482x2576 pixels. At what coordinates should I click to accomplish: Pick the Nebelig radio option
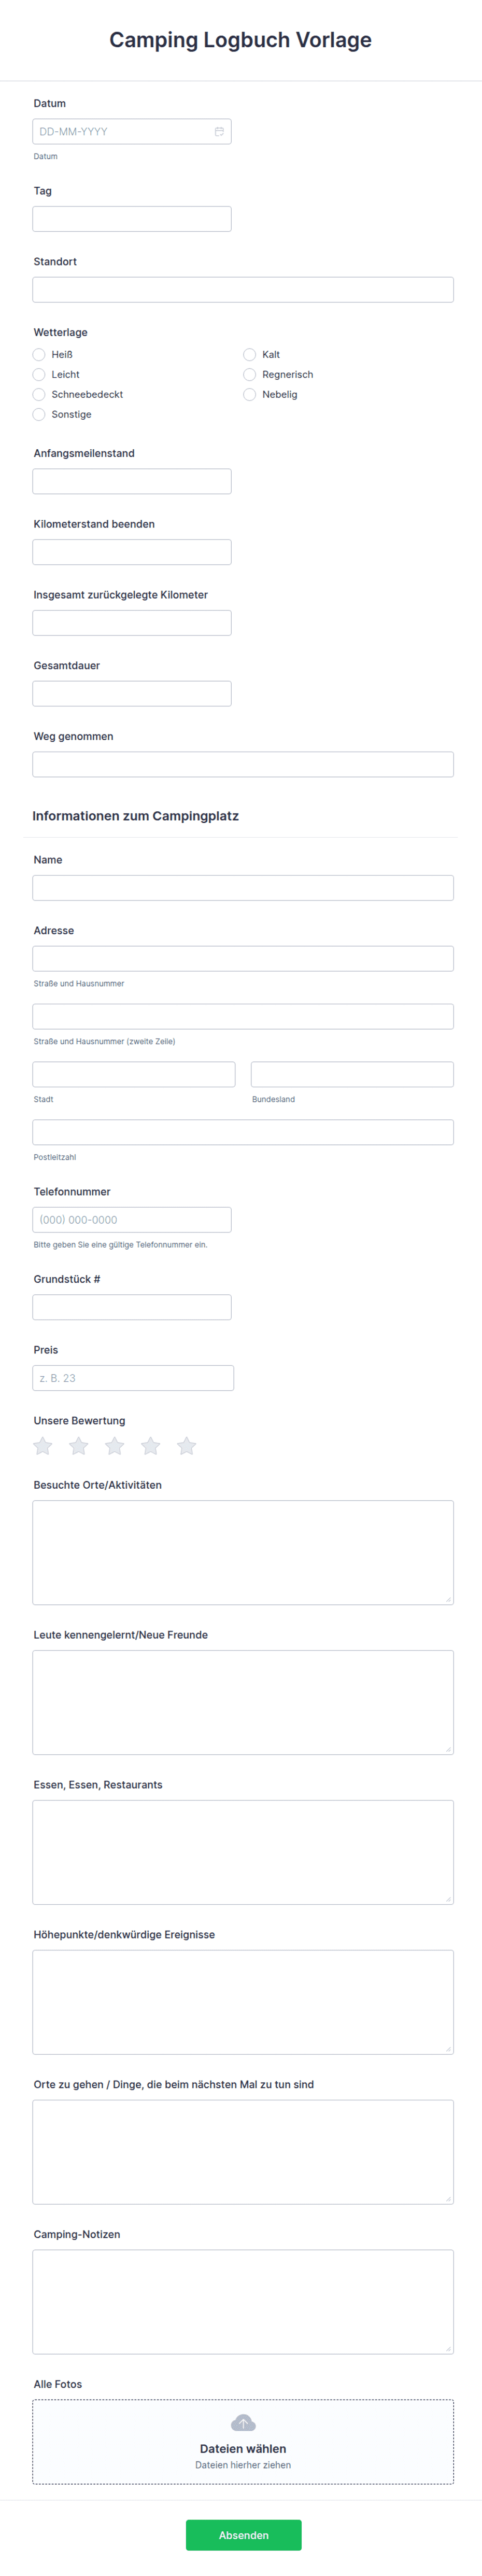point(249,395)
